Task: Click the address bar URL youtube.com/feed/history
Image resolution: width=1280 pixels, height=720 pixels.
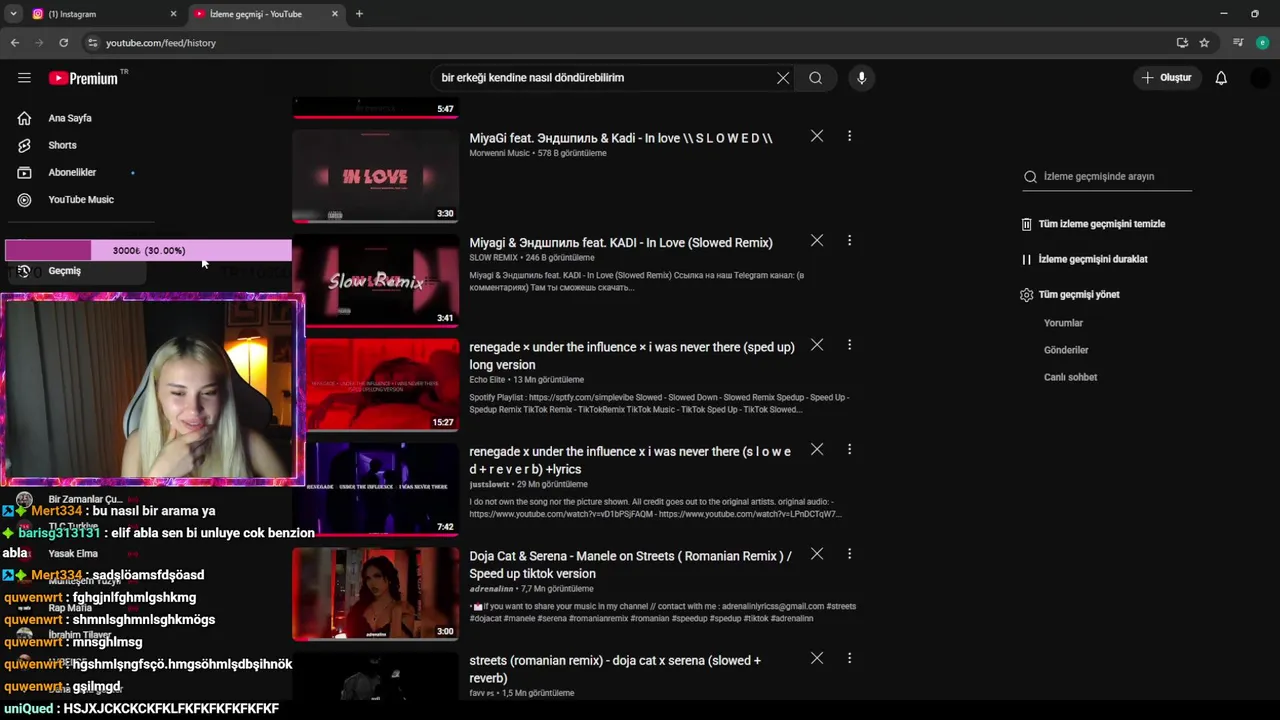Action: pos(161,43)
